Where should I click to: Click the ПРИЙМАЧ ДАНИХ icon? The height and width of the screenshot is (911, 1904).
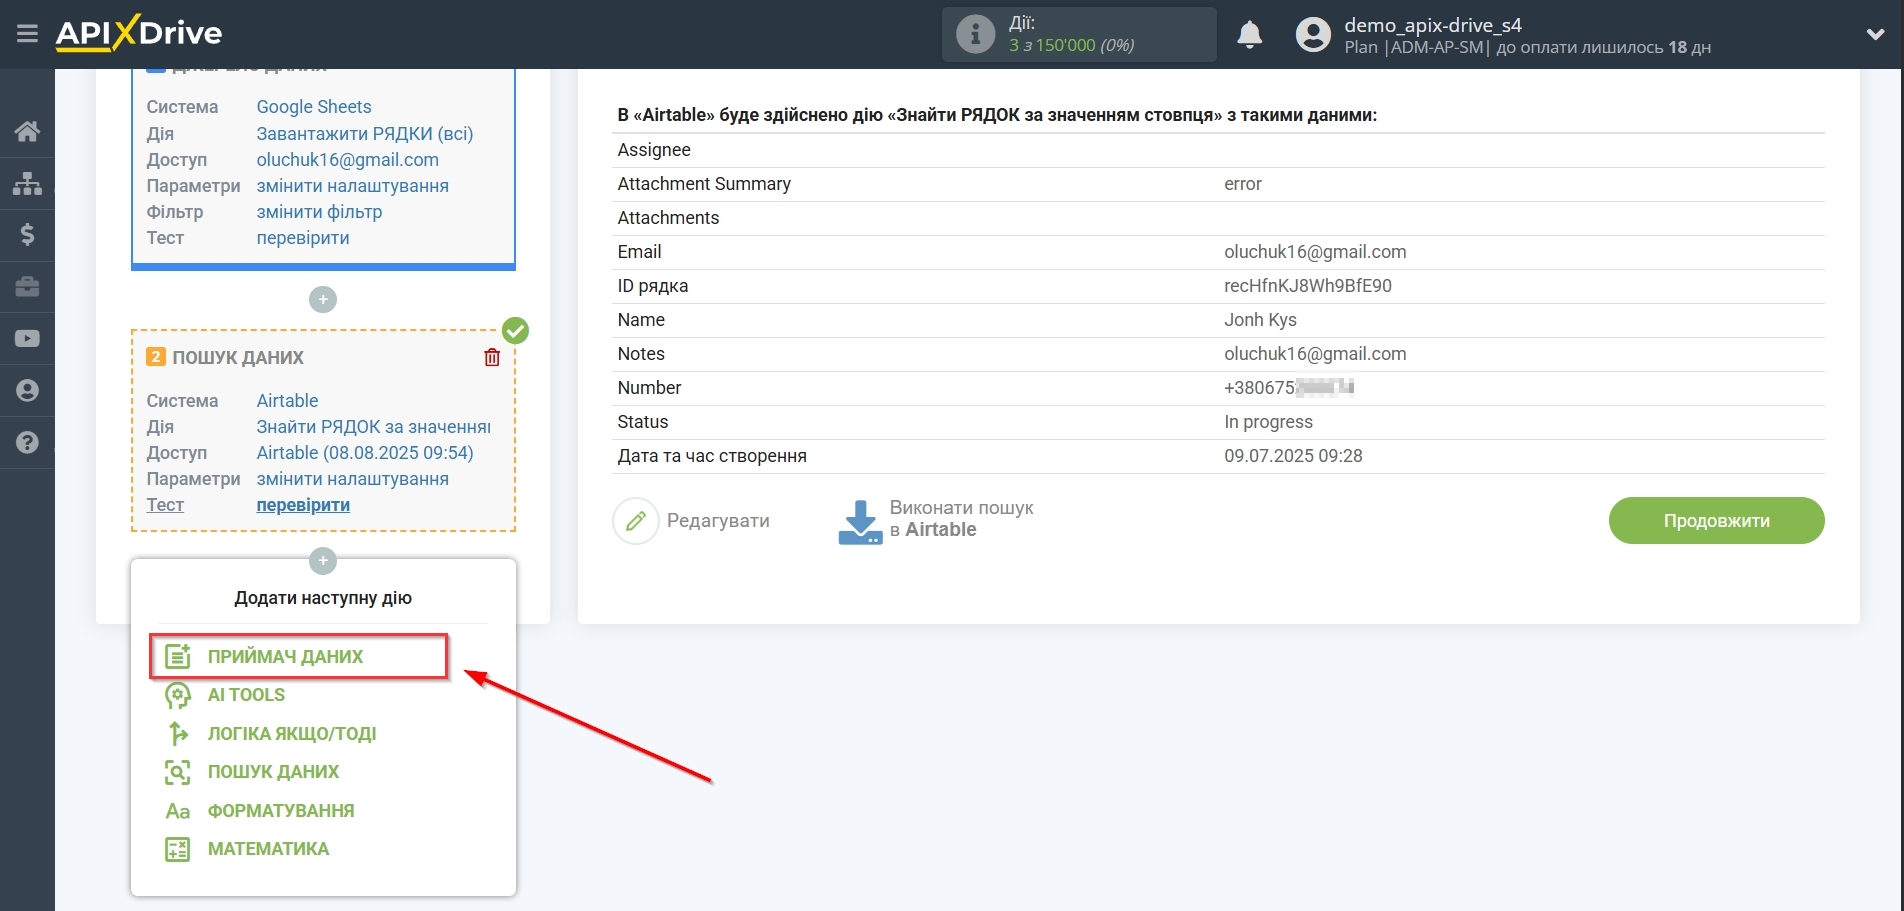178,656
